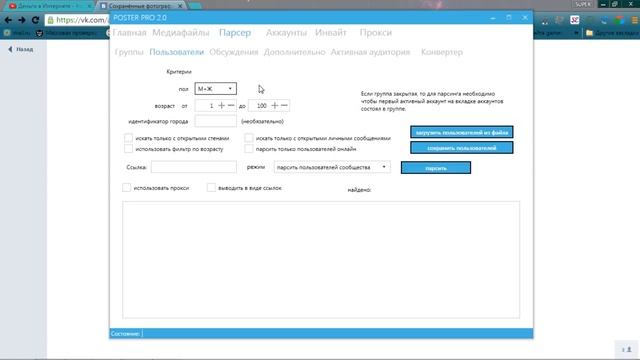This screenshot has width=640, height=360.
Task: Select the 'Парсер' tab
Action: pos(235,33)
